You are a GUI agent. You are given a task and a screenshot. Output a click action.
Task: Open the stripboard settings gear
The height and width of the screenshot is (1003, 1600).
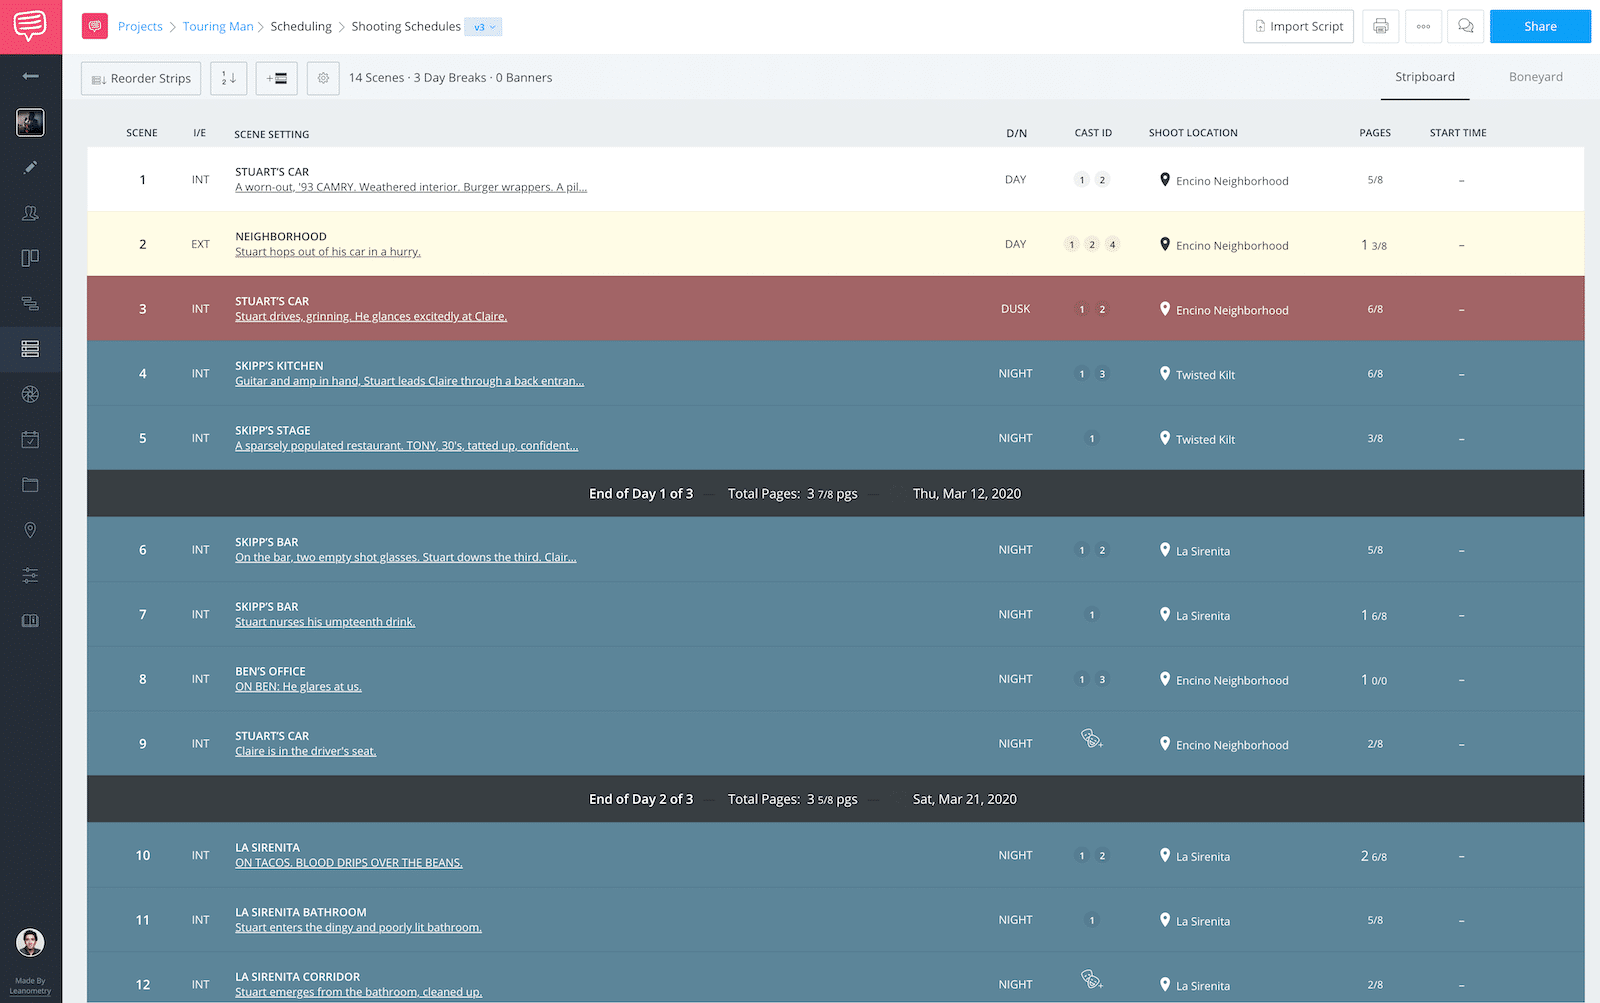tap(322, 77)
